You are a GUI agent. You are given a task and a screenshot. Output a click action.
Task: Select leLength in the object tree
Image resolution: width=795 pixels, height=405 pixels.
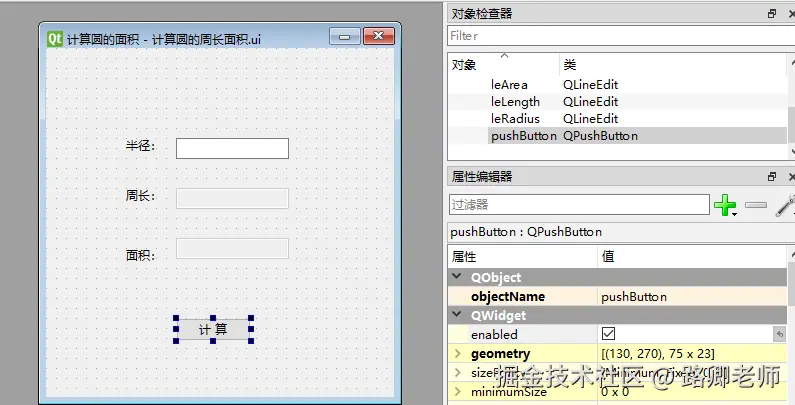click(515, 102)
